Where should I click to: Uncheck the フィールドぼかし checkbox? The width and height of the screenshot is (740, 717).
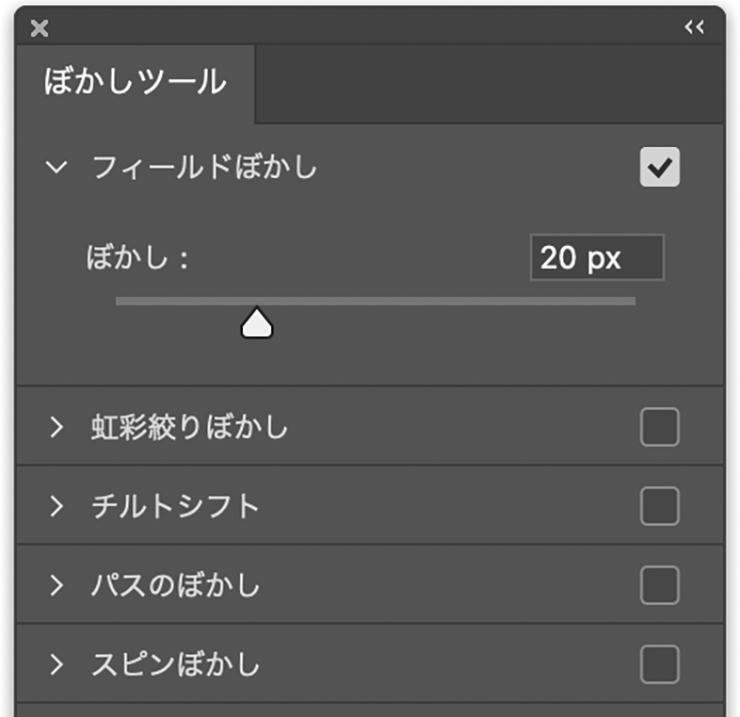[x=659, y=167]
